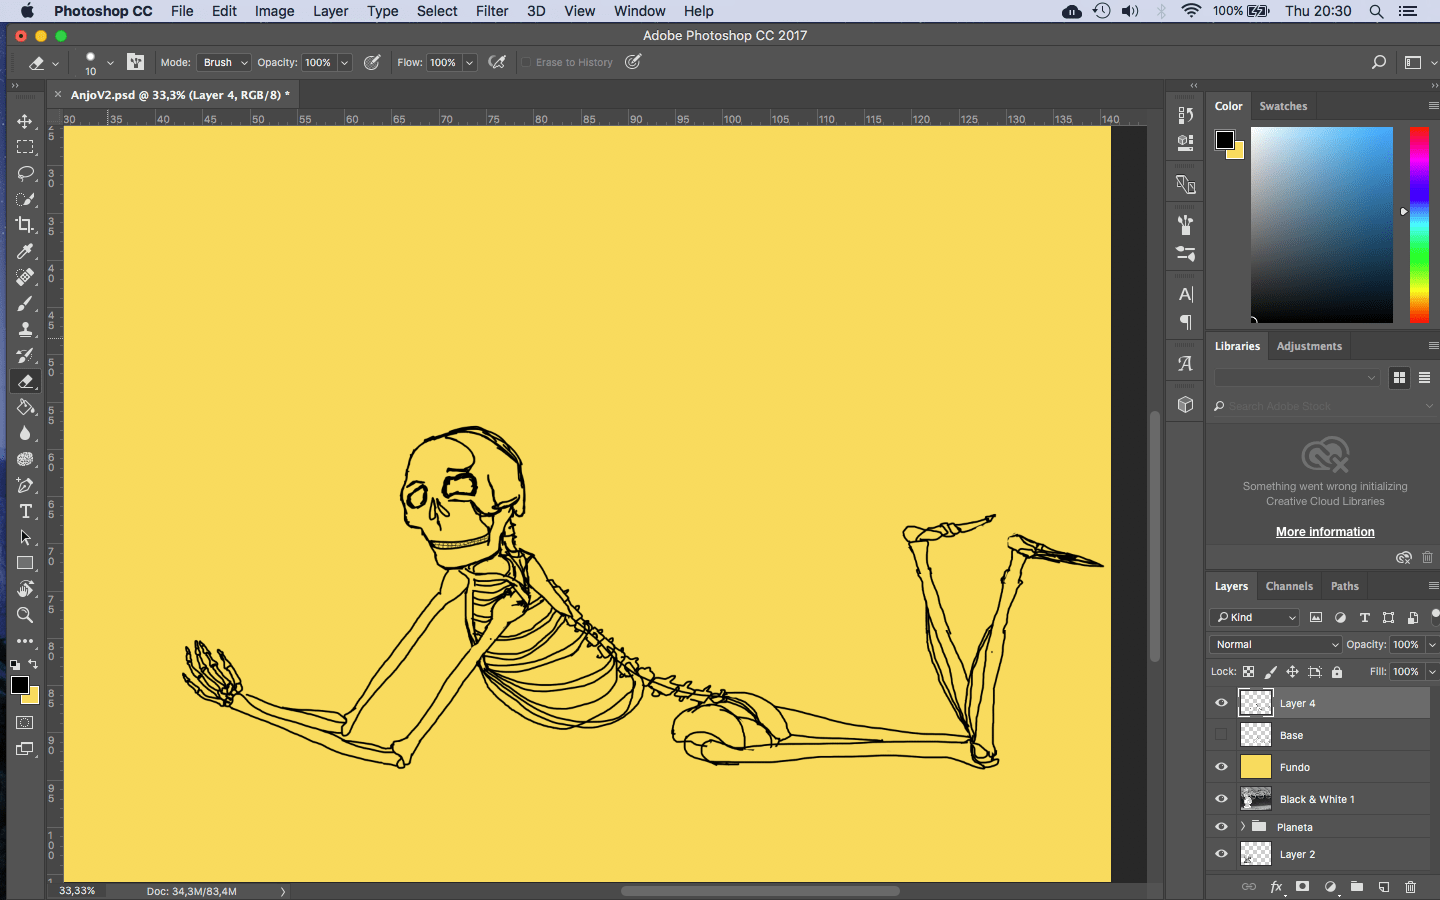
Task: Select the Clone Stamp tool
Action: point(25,329)
